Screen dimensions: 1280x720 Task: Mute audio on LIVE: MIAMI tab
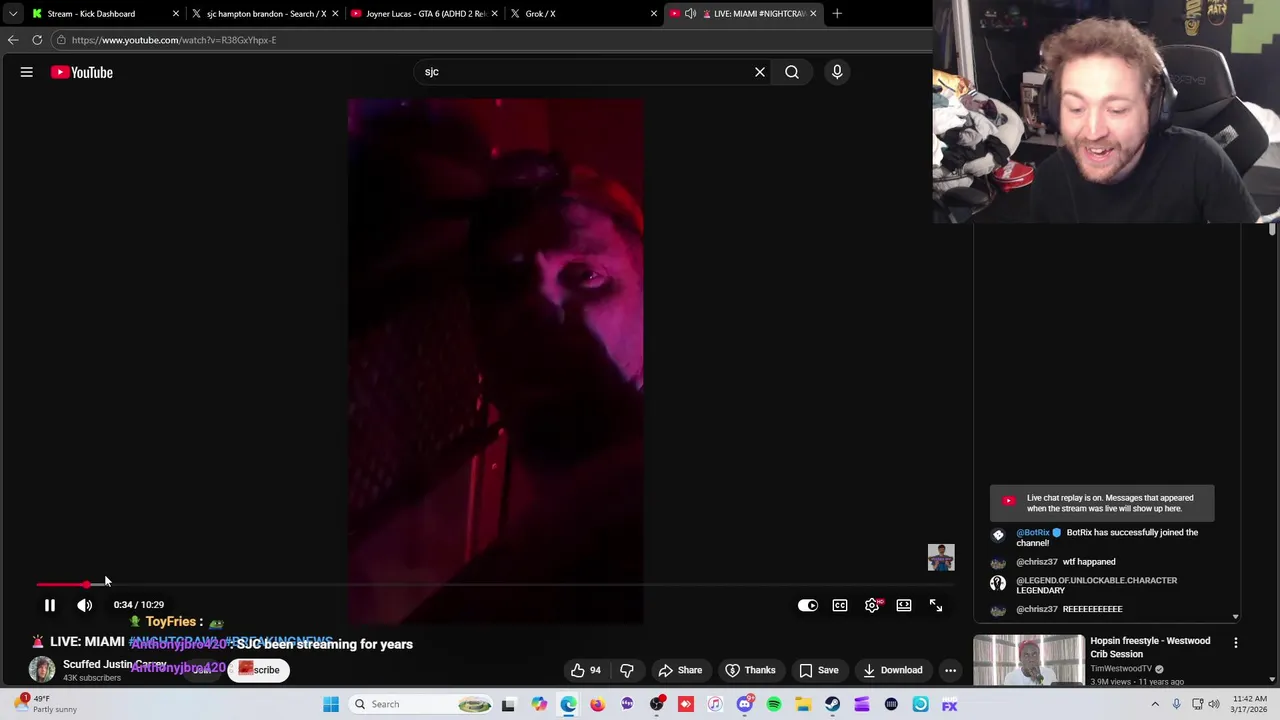[x=690, y=13]
